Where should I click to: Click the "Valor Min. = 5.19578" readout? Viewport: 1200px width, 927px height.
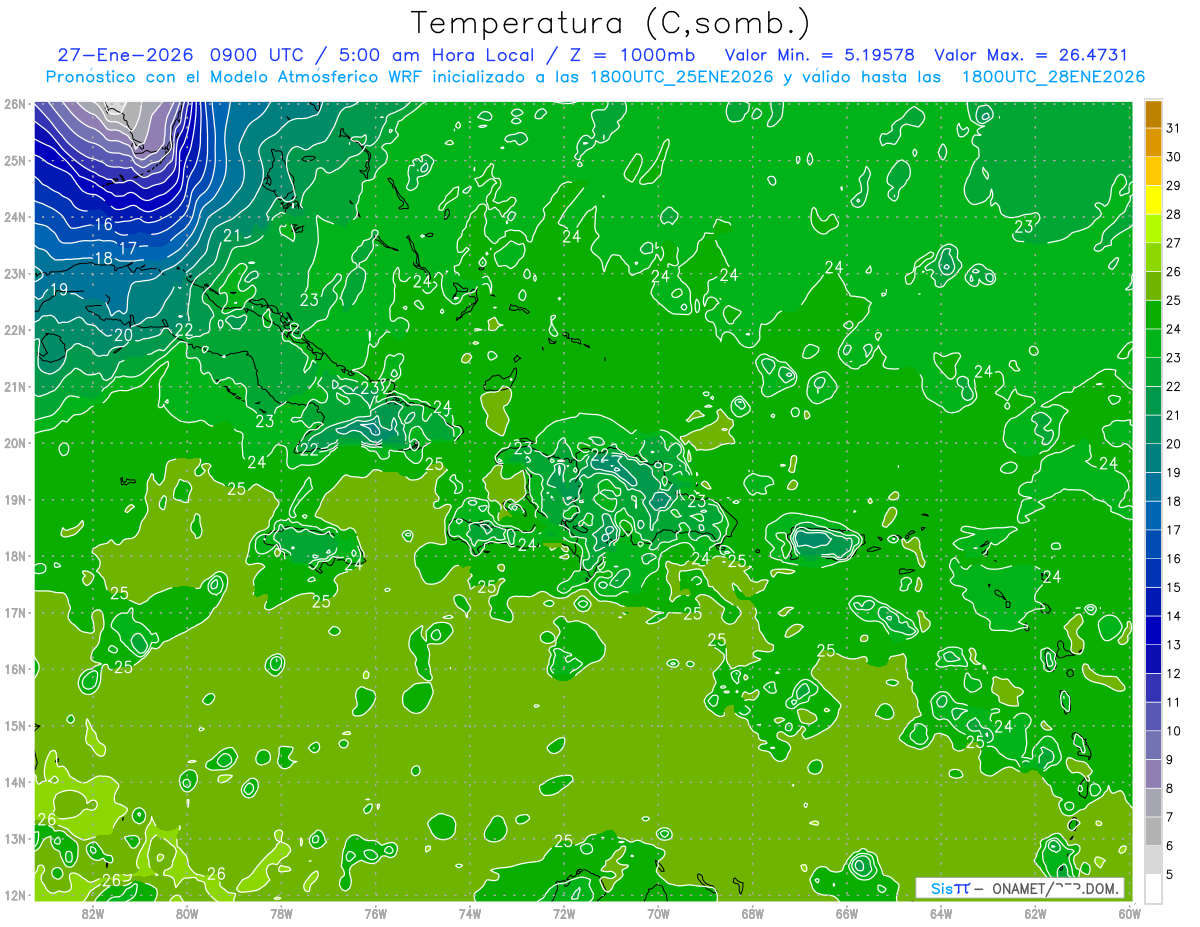pos(819,55)
